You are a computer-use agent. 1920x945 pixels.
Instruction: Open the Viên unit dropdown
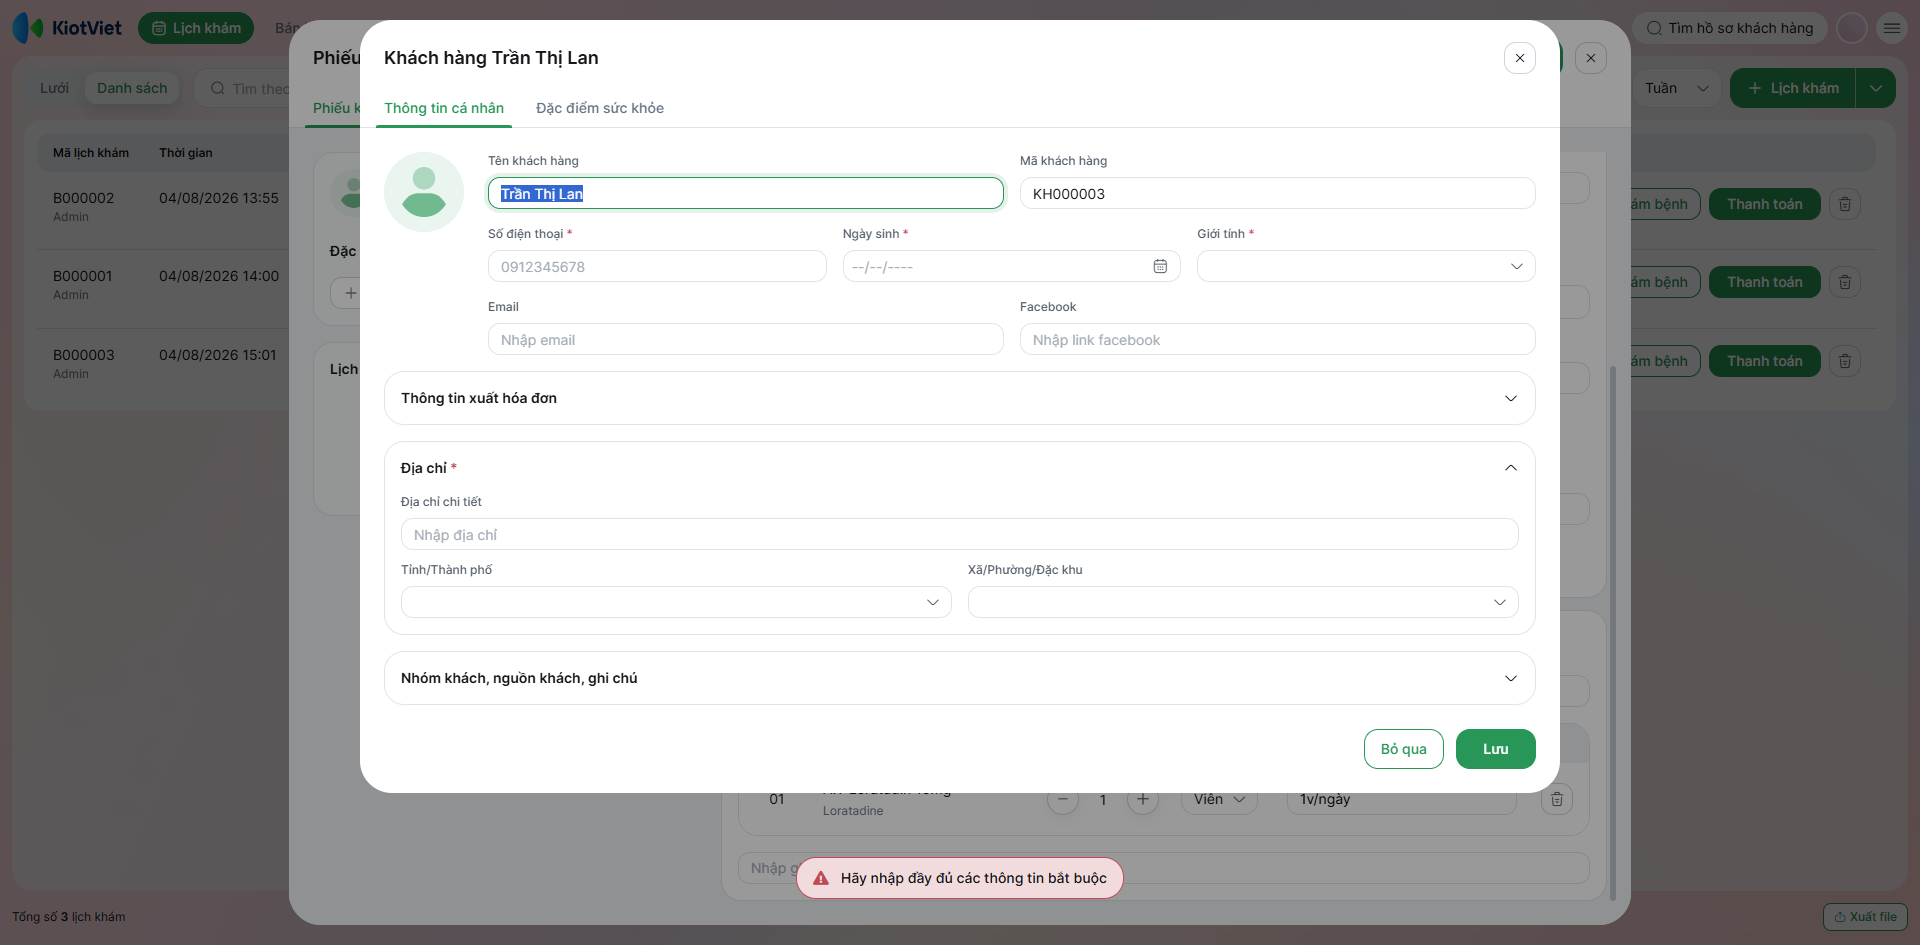pyautogui.click(x=1219, y=800)
